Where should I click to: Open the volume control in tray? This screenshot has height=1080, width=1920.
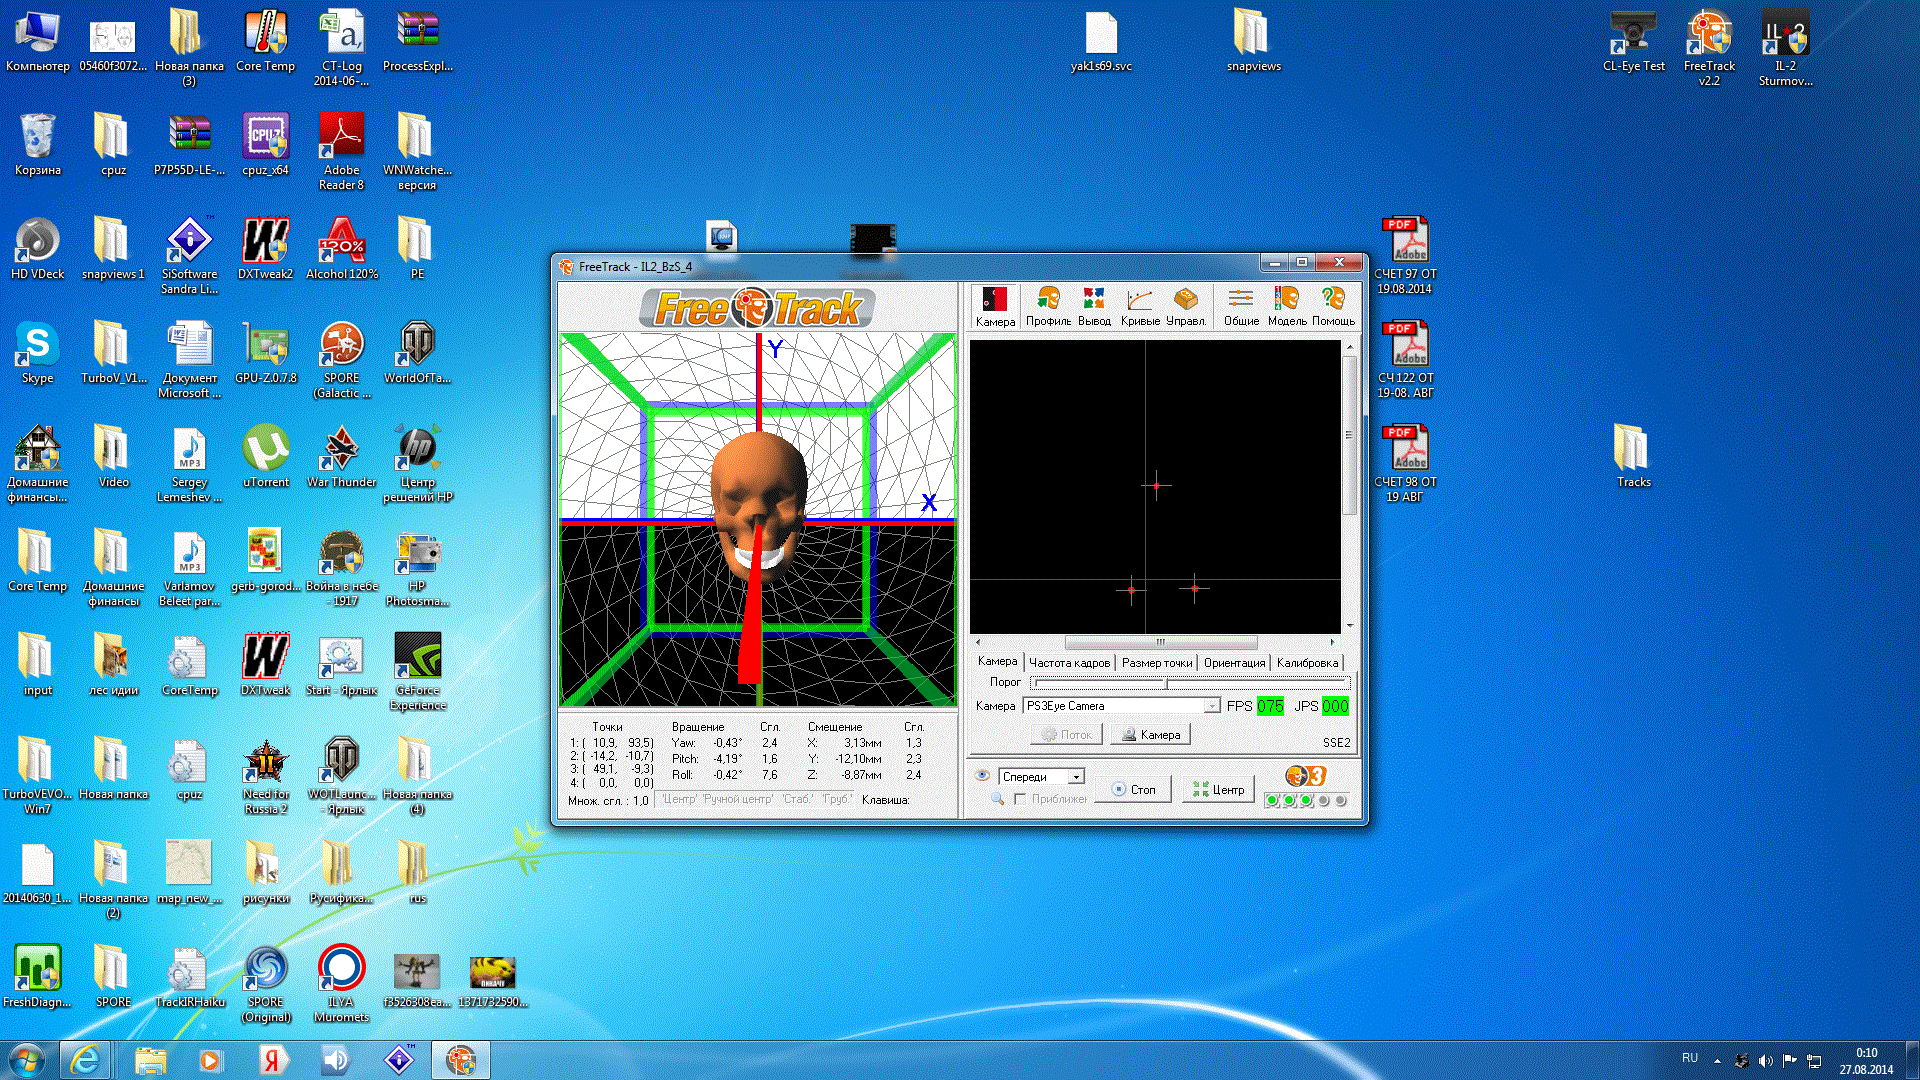(x=1766, y=1060)
